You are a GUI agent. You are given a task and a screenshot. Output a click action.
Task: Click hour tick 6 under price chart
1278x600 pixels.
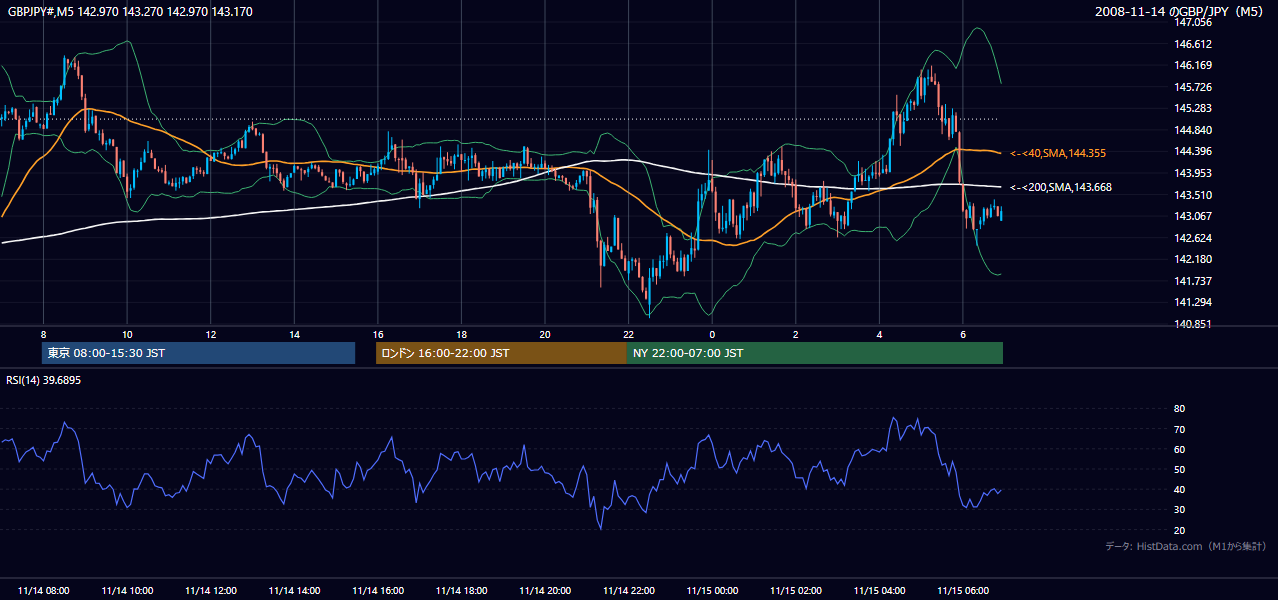pos(963,334)
